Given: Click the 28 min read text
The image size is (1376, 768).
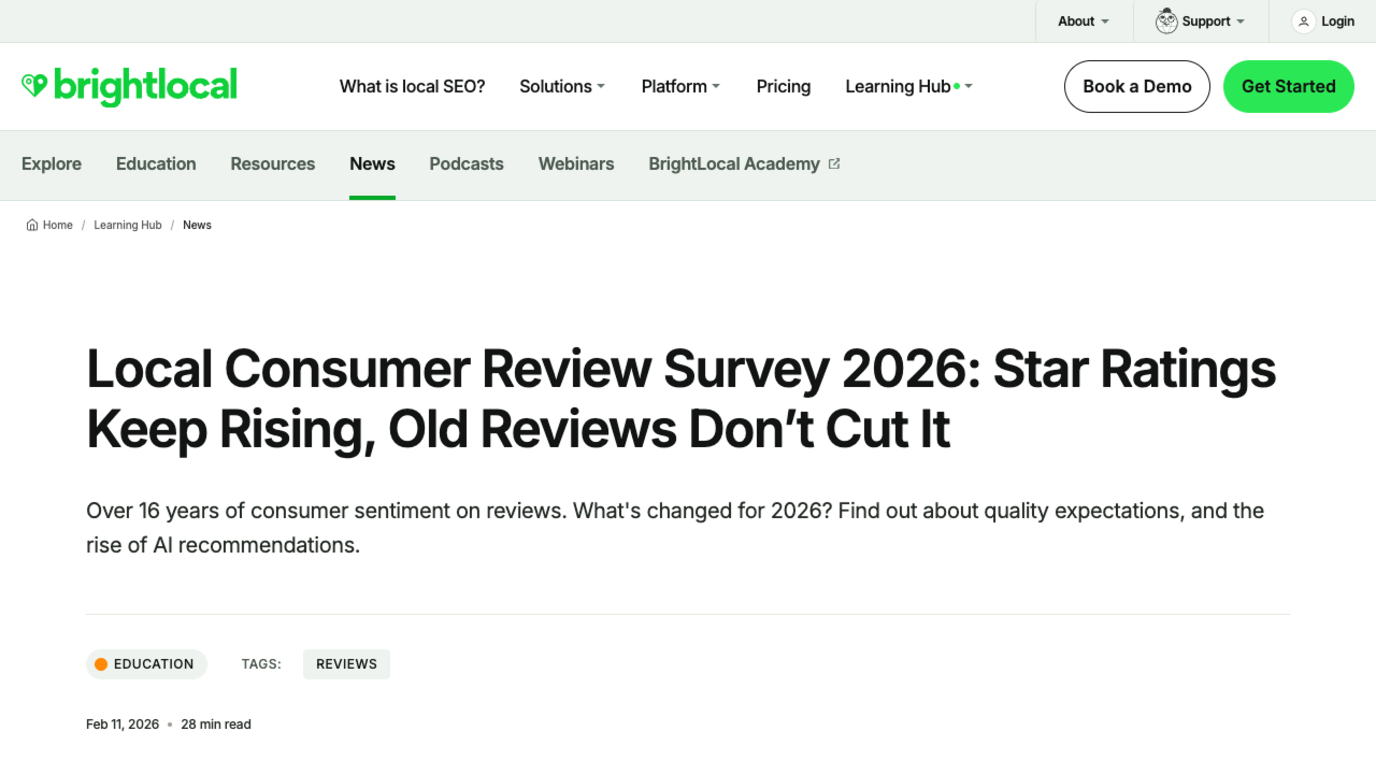Looking at the screenshot, I should point(216,724).
